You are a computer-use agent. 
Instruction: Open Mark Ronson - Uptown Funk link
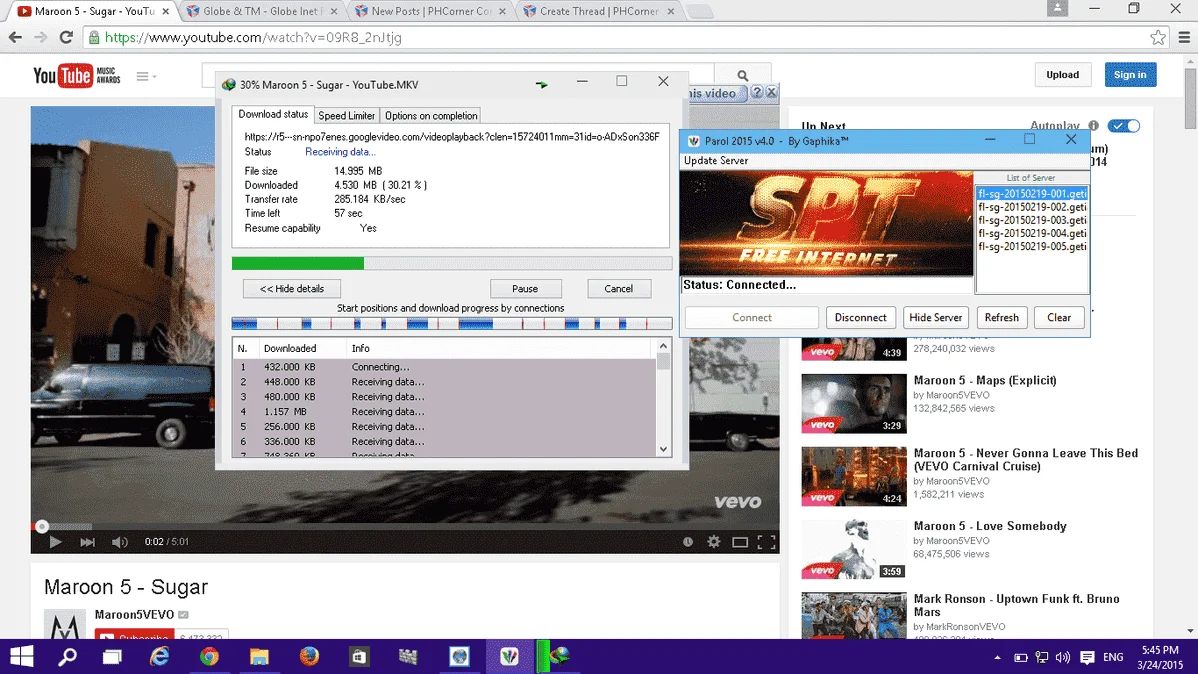[1016, 605]
